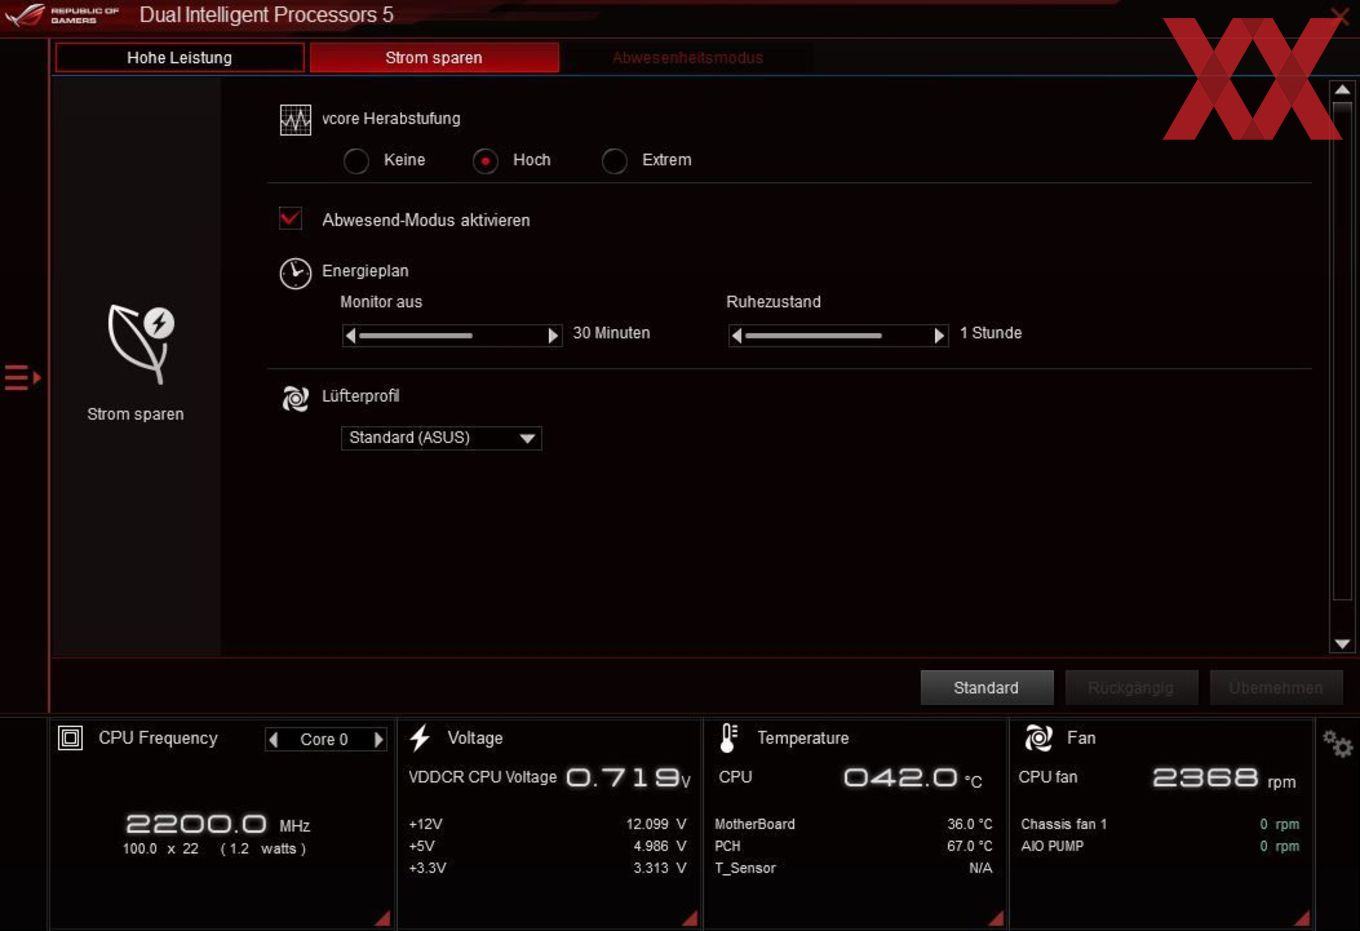Expand the Fan panel corner triangle
The height and width of the screenshot is (931, 1360).
(1301, 918)
